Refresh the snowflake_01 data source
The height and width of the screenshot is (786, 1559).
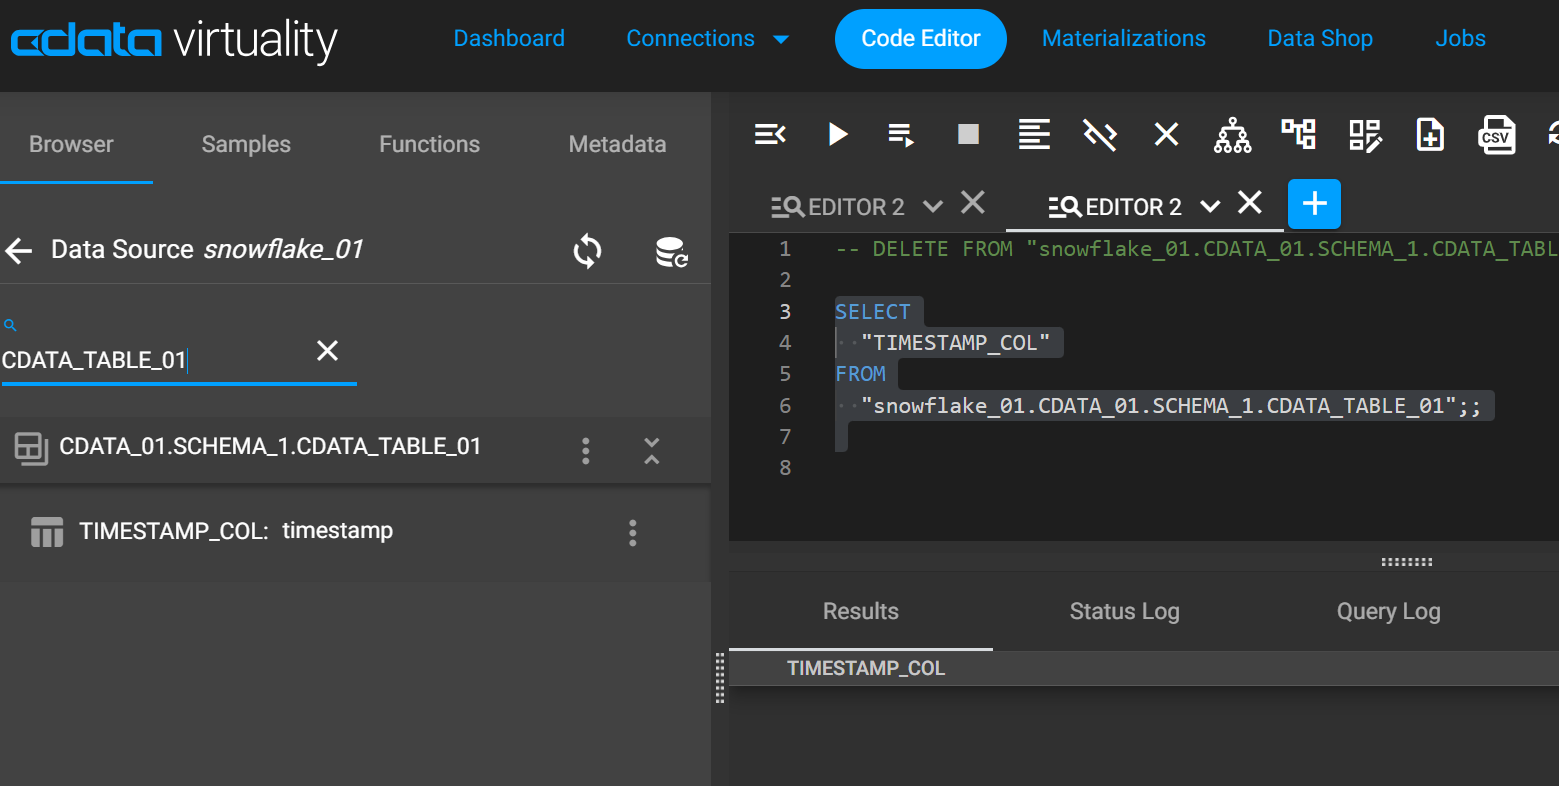click(x=588, y=251)
